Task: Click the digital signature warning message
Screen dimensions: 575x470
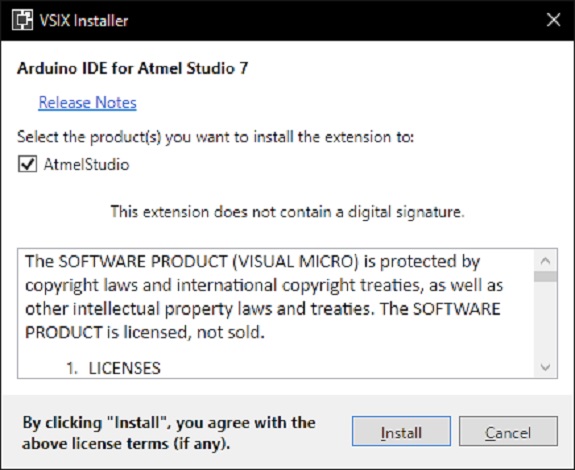Action: point(288,212)
